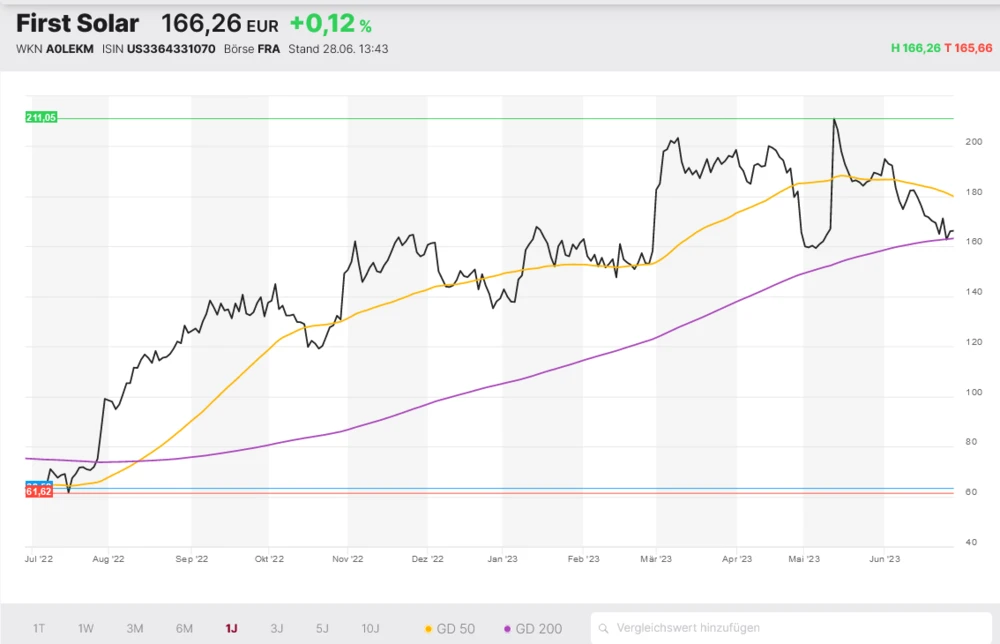Image resolution: width=1000 pixels, height=644 pixels.
Task: Click the magnifier icon in comparison field
Action: click(x=605, y=628)
